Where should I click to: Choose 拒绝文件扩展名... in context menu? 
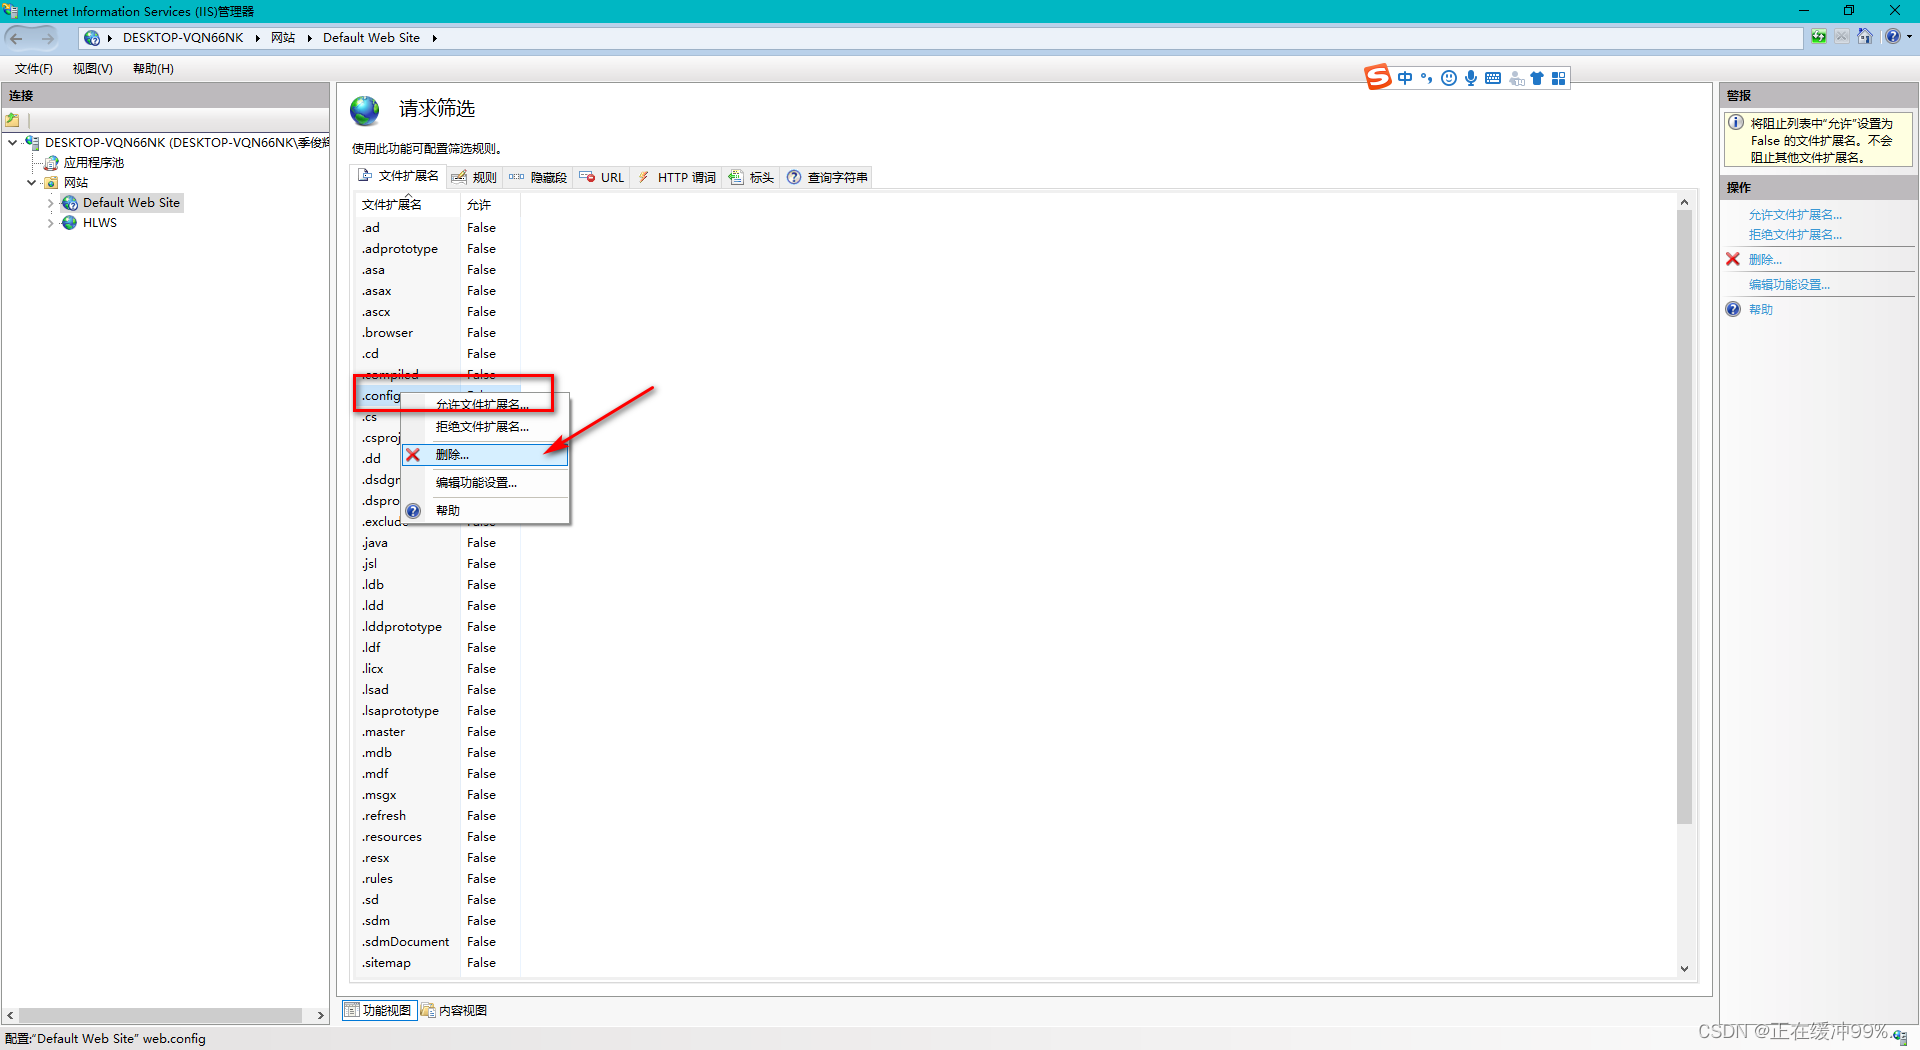(483, 427)
